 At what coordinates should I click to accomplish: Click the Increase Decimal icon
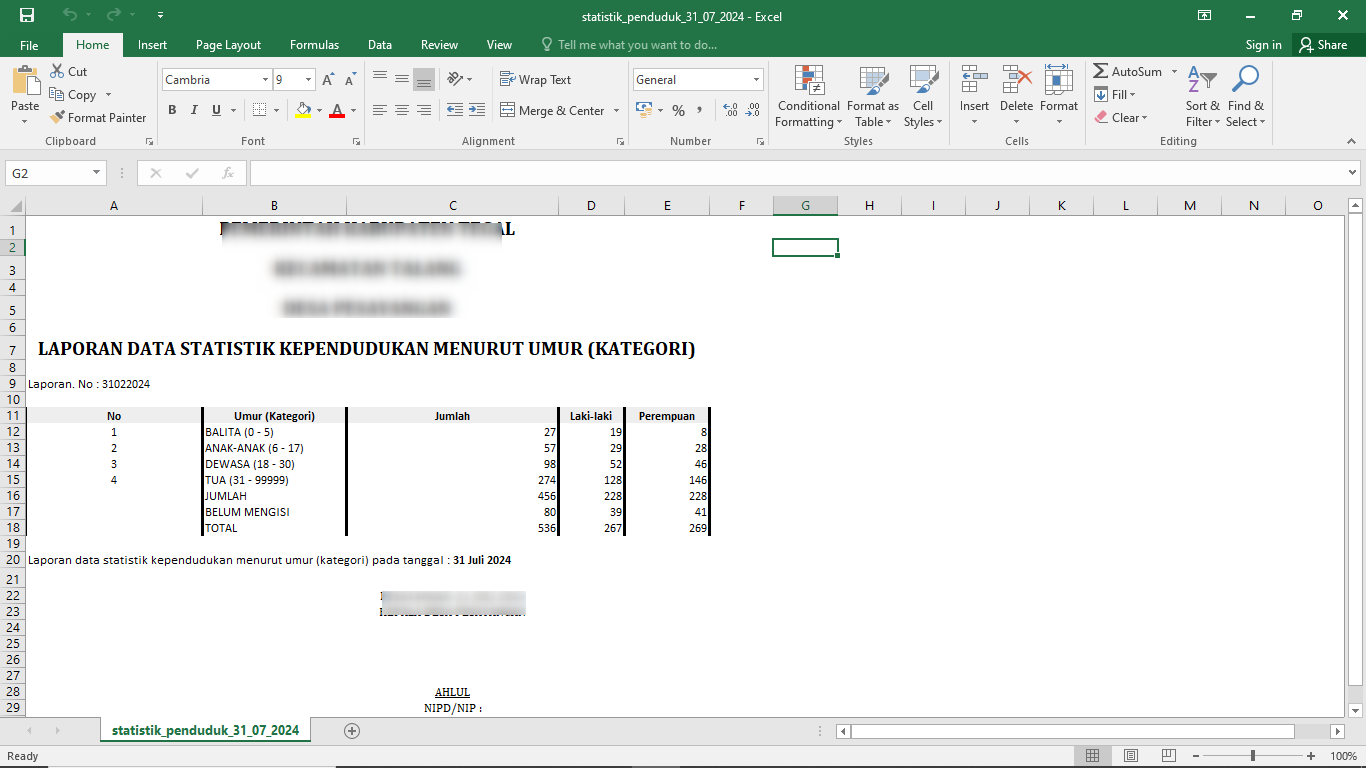click(730, 110)
